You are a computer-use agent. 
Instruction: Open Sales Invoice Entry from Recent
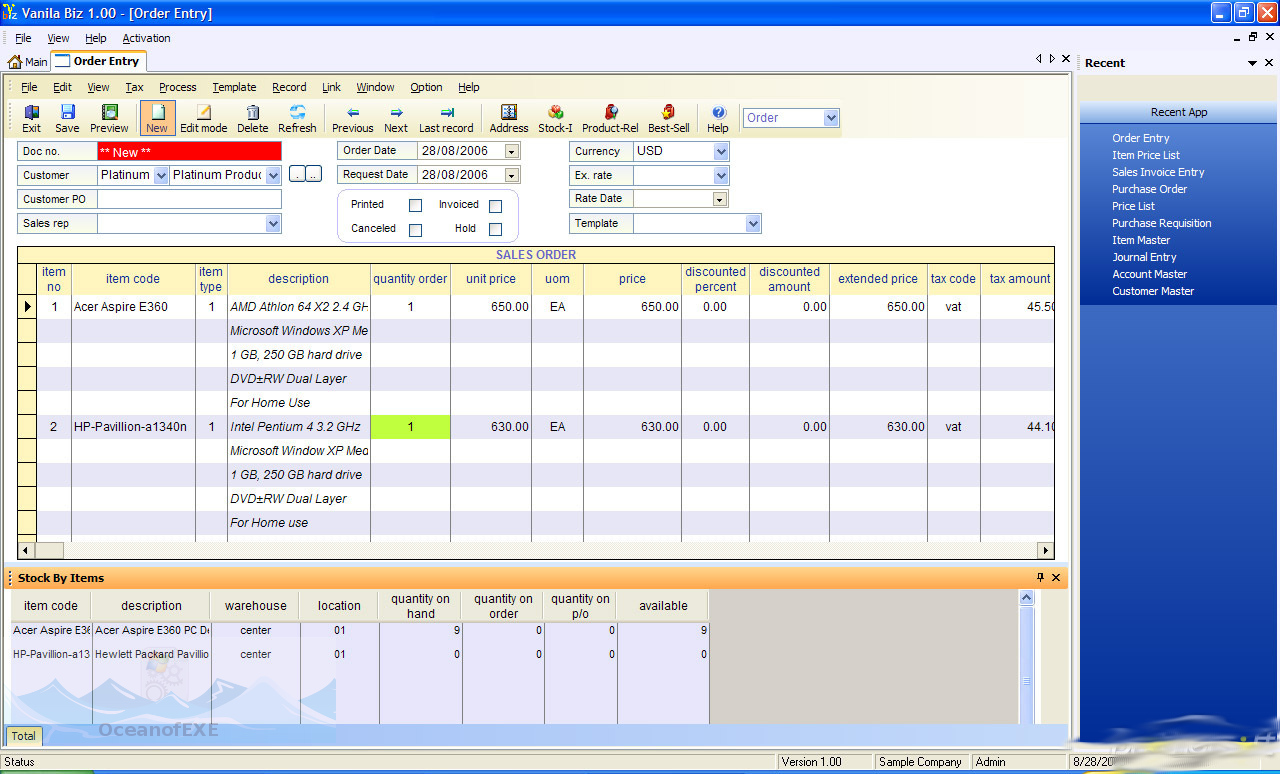(1158, 172)
